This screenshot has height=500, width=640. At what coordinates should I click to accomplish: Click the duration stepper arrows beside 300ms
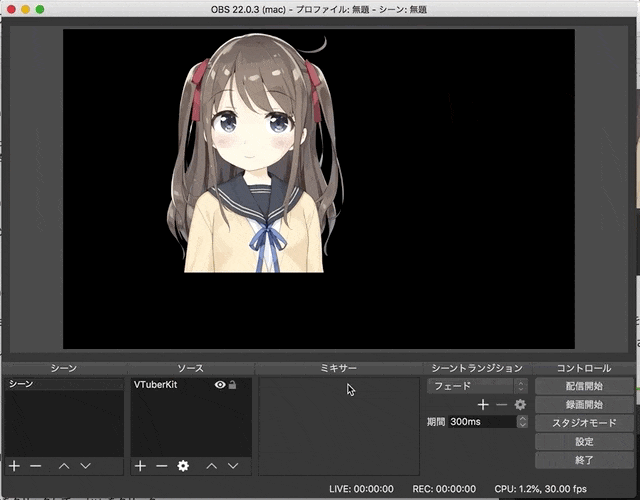coord(522,422)
